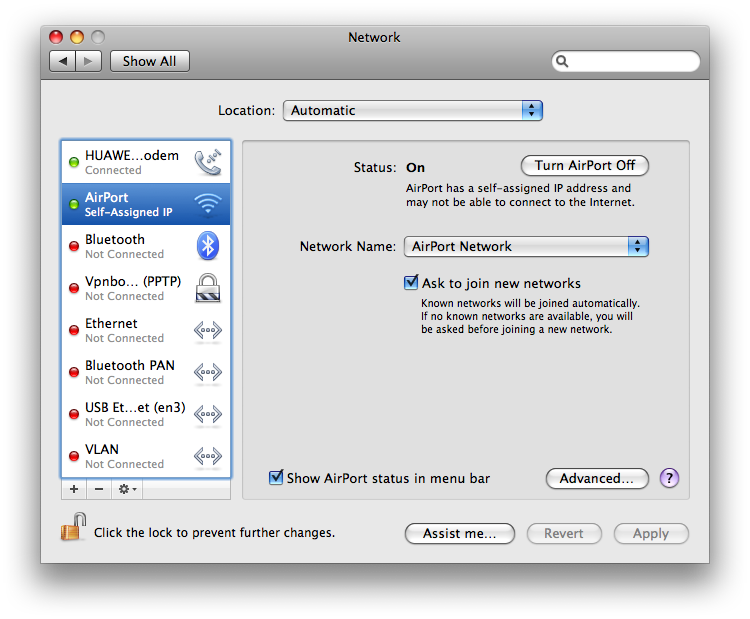
Task: Click the green status dot beside AirPort
Action: point(74,204)
